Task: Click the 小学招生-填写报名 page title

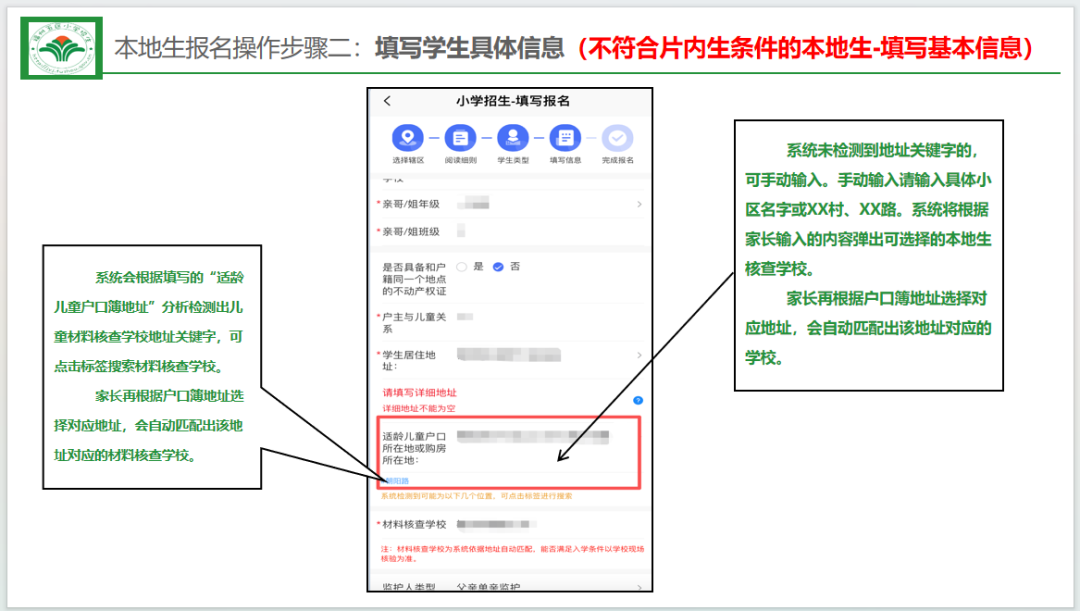Action: [512, 101]
